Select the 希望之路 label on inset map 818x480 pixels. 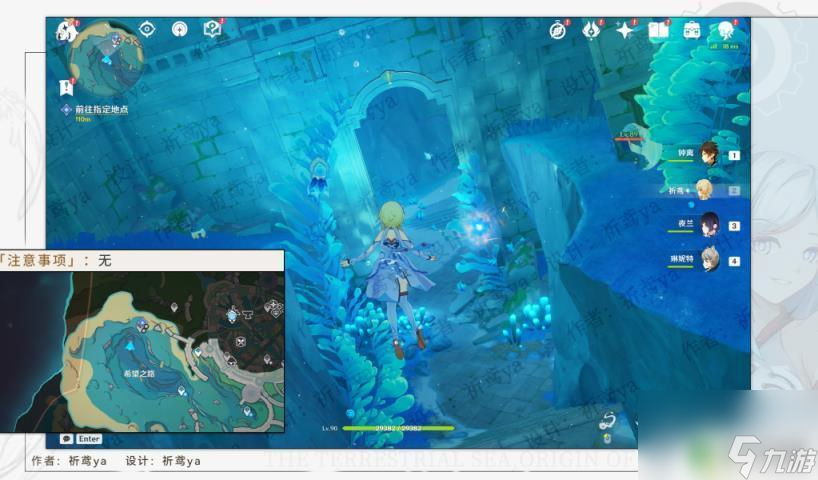point(139,374)
